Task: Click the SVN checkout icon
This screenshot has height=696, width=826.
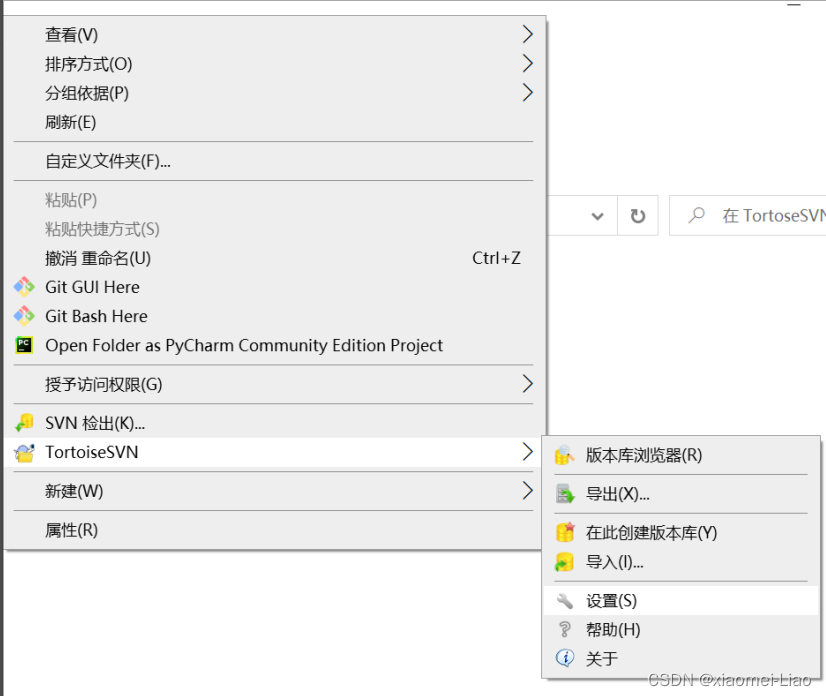Action: pyautogui.click(x=24, y=423)
